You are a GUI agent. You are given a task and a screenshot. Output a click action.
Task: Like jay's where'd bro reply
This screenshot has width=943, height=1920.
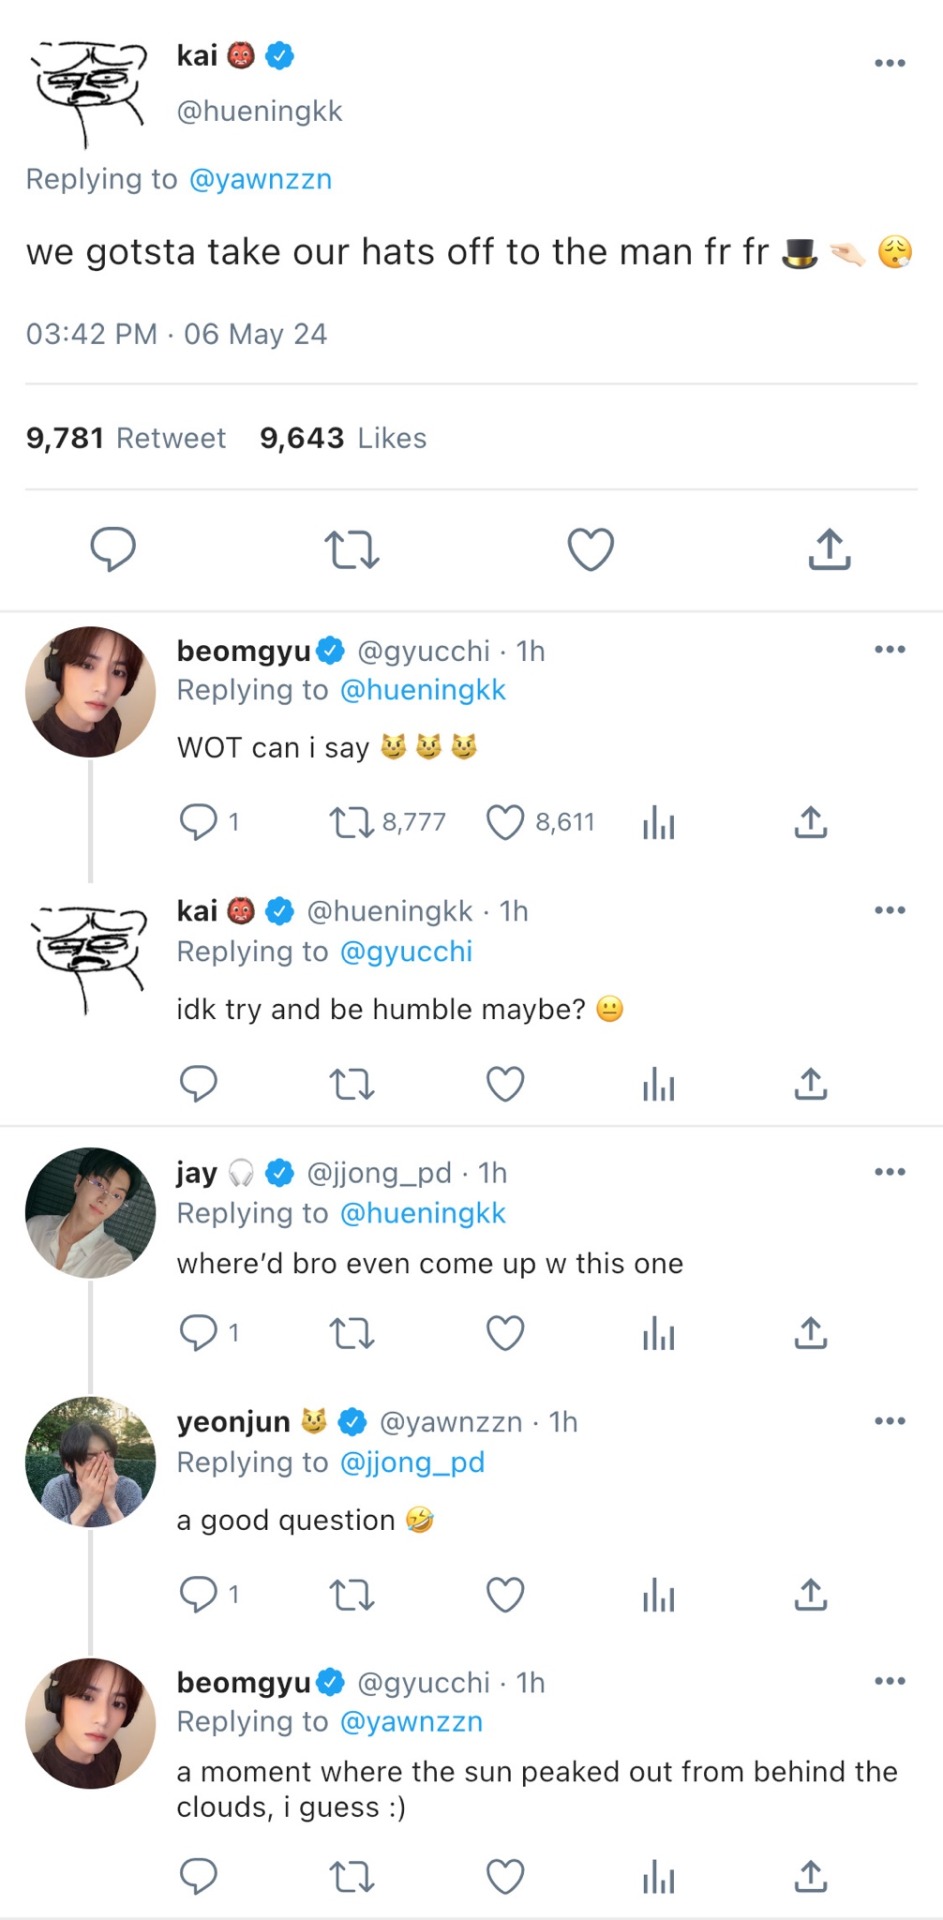pyautogui.click(x=505, y=1333)
